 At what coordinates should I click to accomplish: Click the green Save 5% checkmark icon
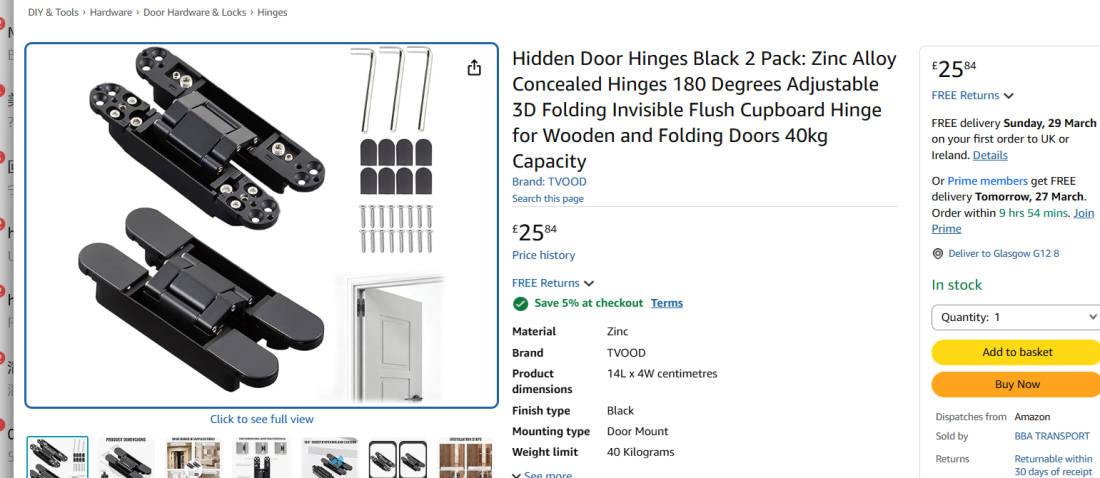coord(520,303)
